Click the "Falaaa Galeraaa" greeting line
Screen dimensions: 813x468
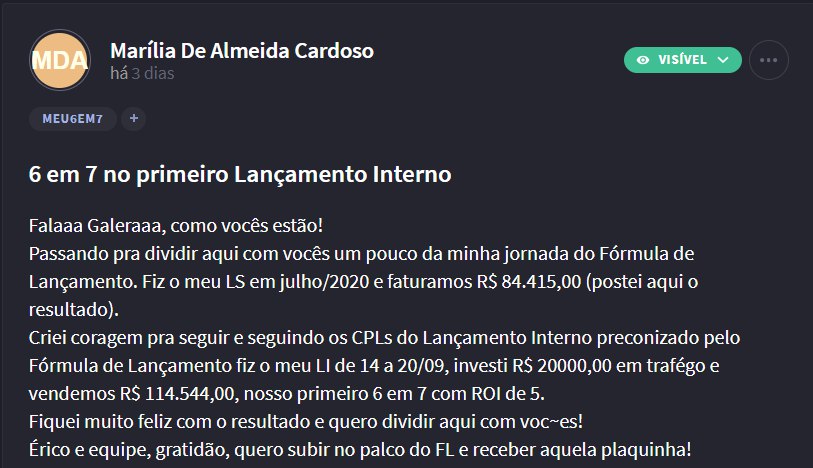176,226
